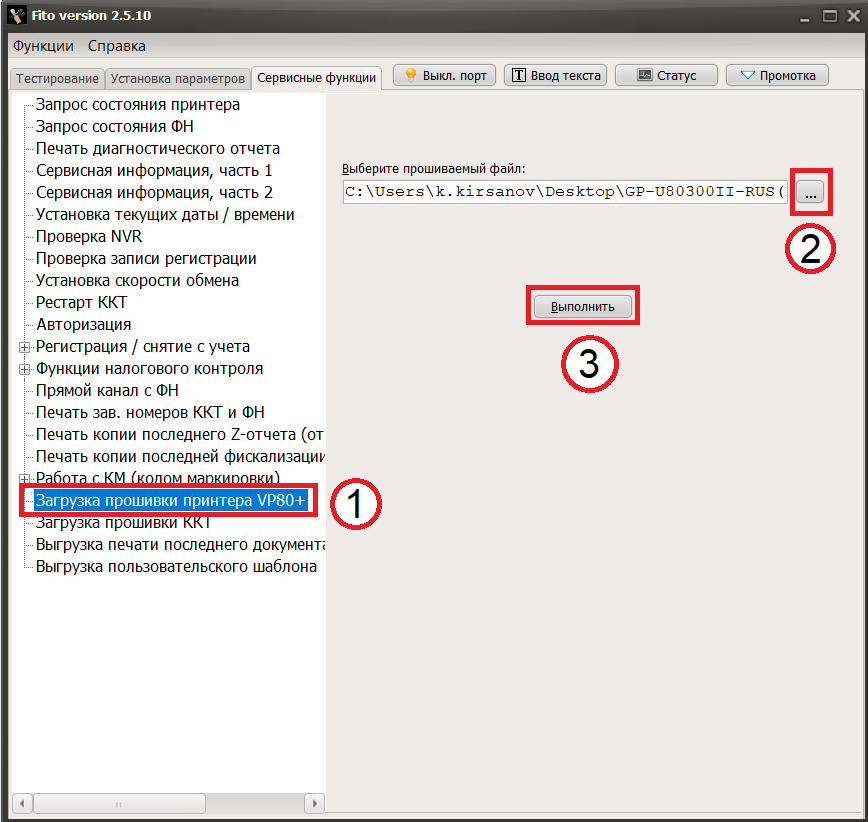
Task: Select Запрос состояния принтера in the tree
Action: click(136, 104)
